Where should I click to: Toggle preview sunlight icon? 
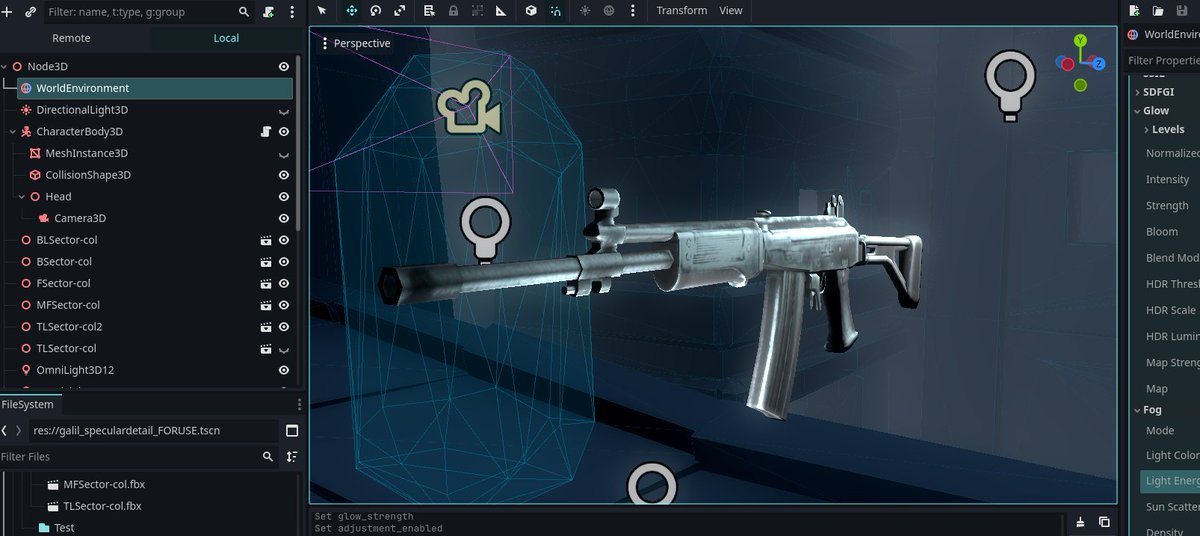[x=585, y=11]
